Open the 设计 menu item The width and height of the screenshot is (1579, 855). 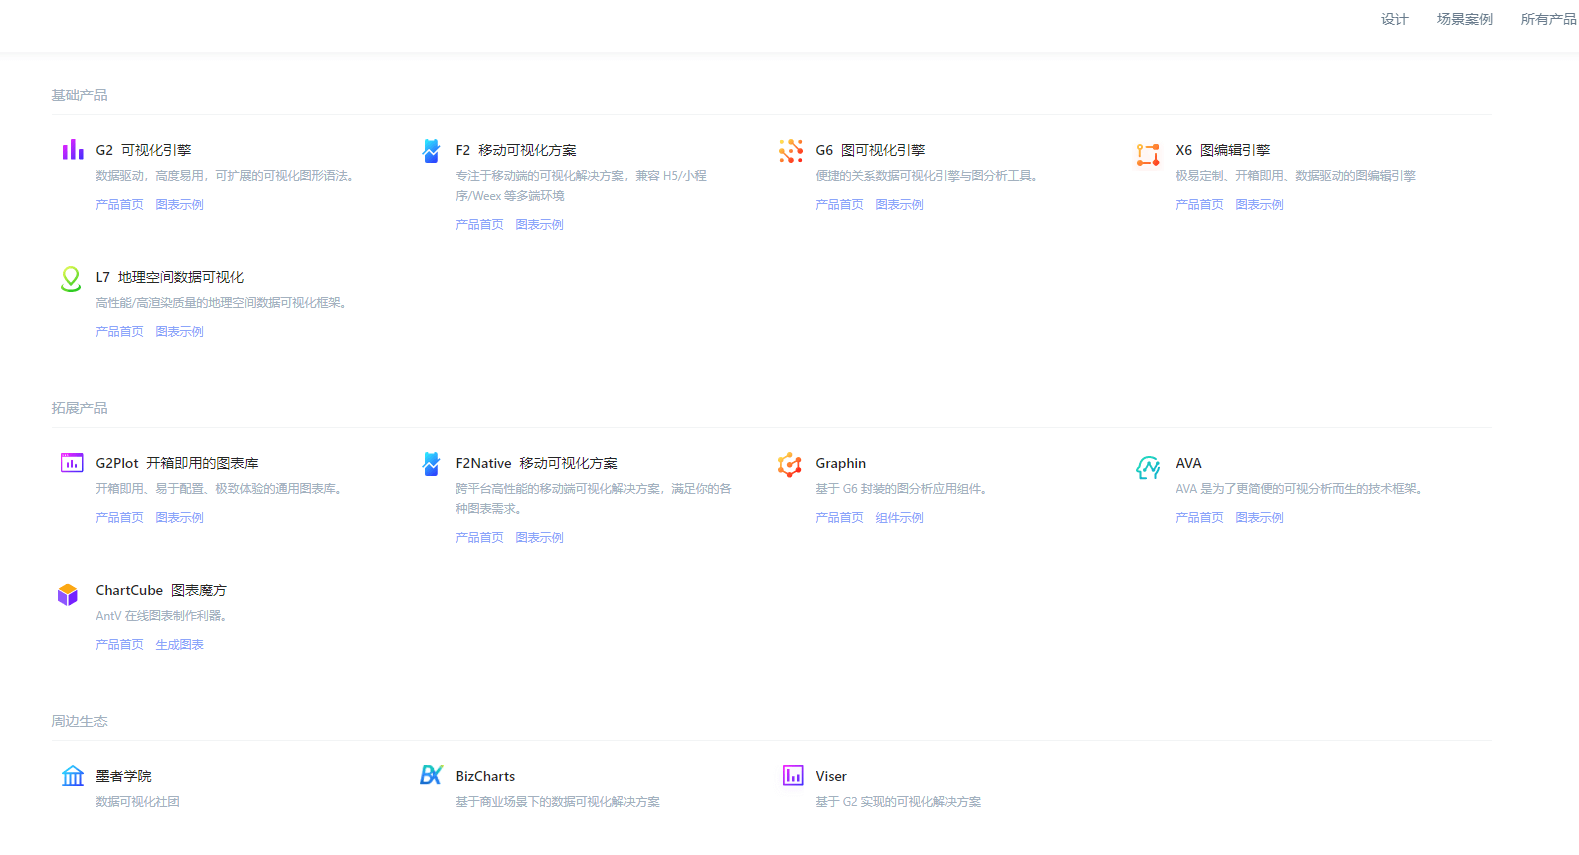[x=1394, y=19]
